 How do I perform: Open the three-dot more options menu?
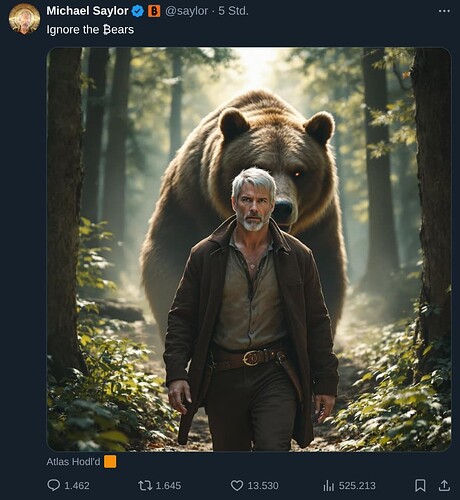[x=444, y=11]
